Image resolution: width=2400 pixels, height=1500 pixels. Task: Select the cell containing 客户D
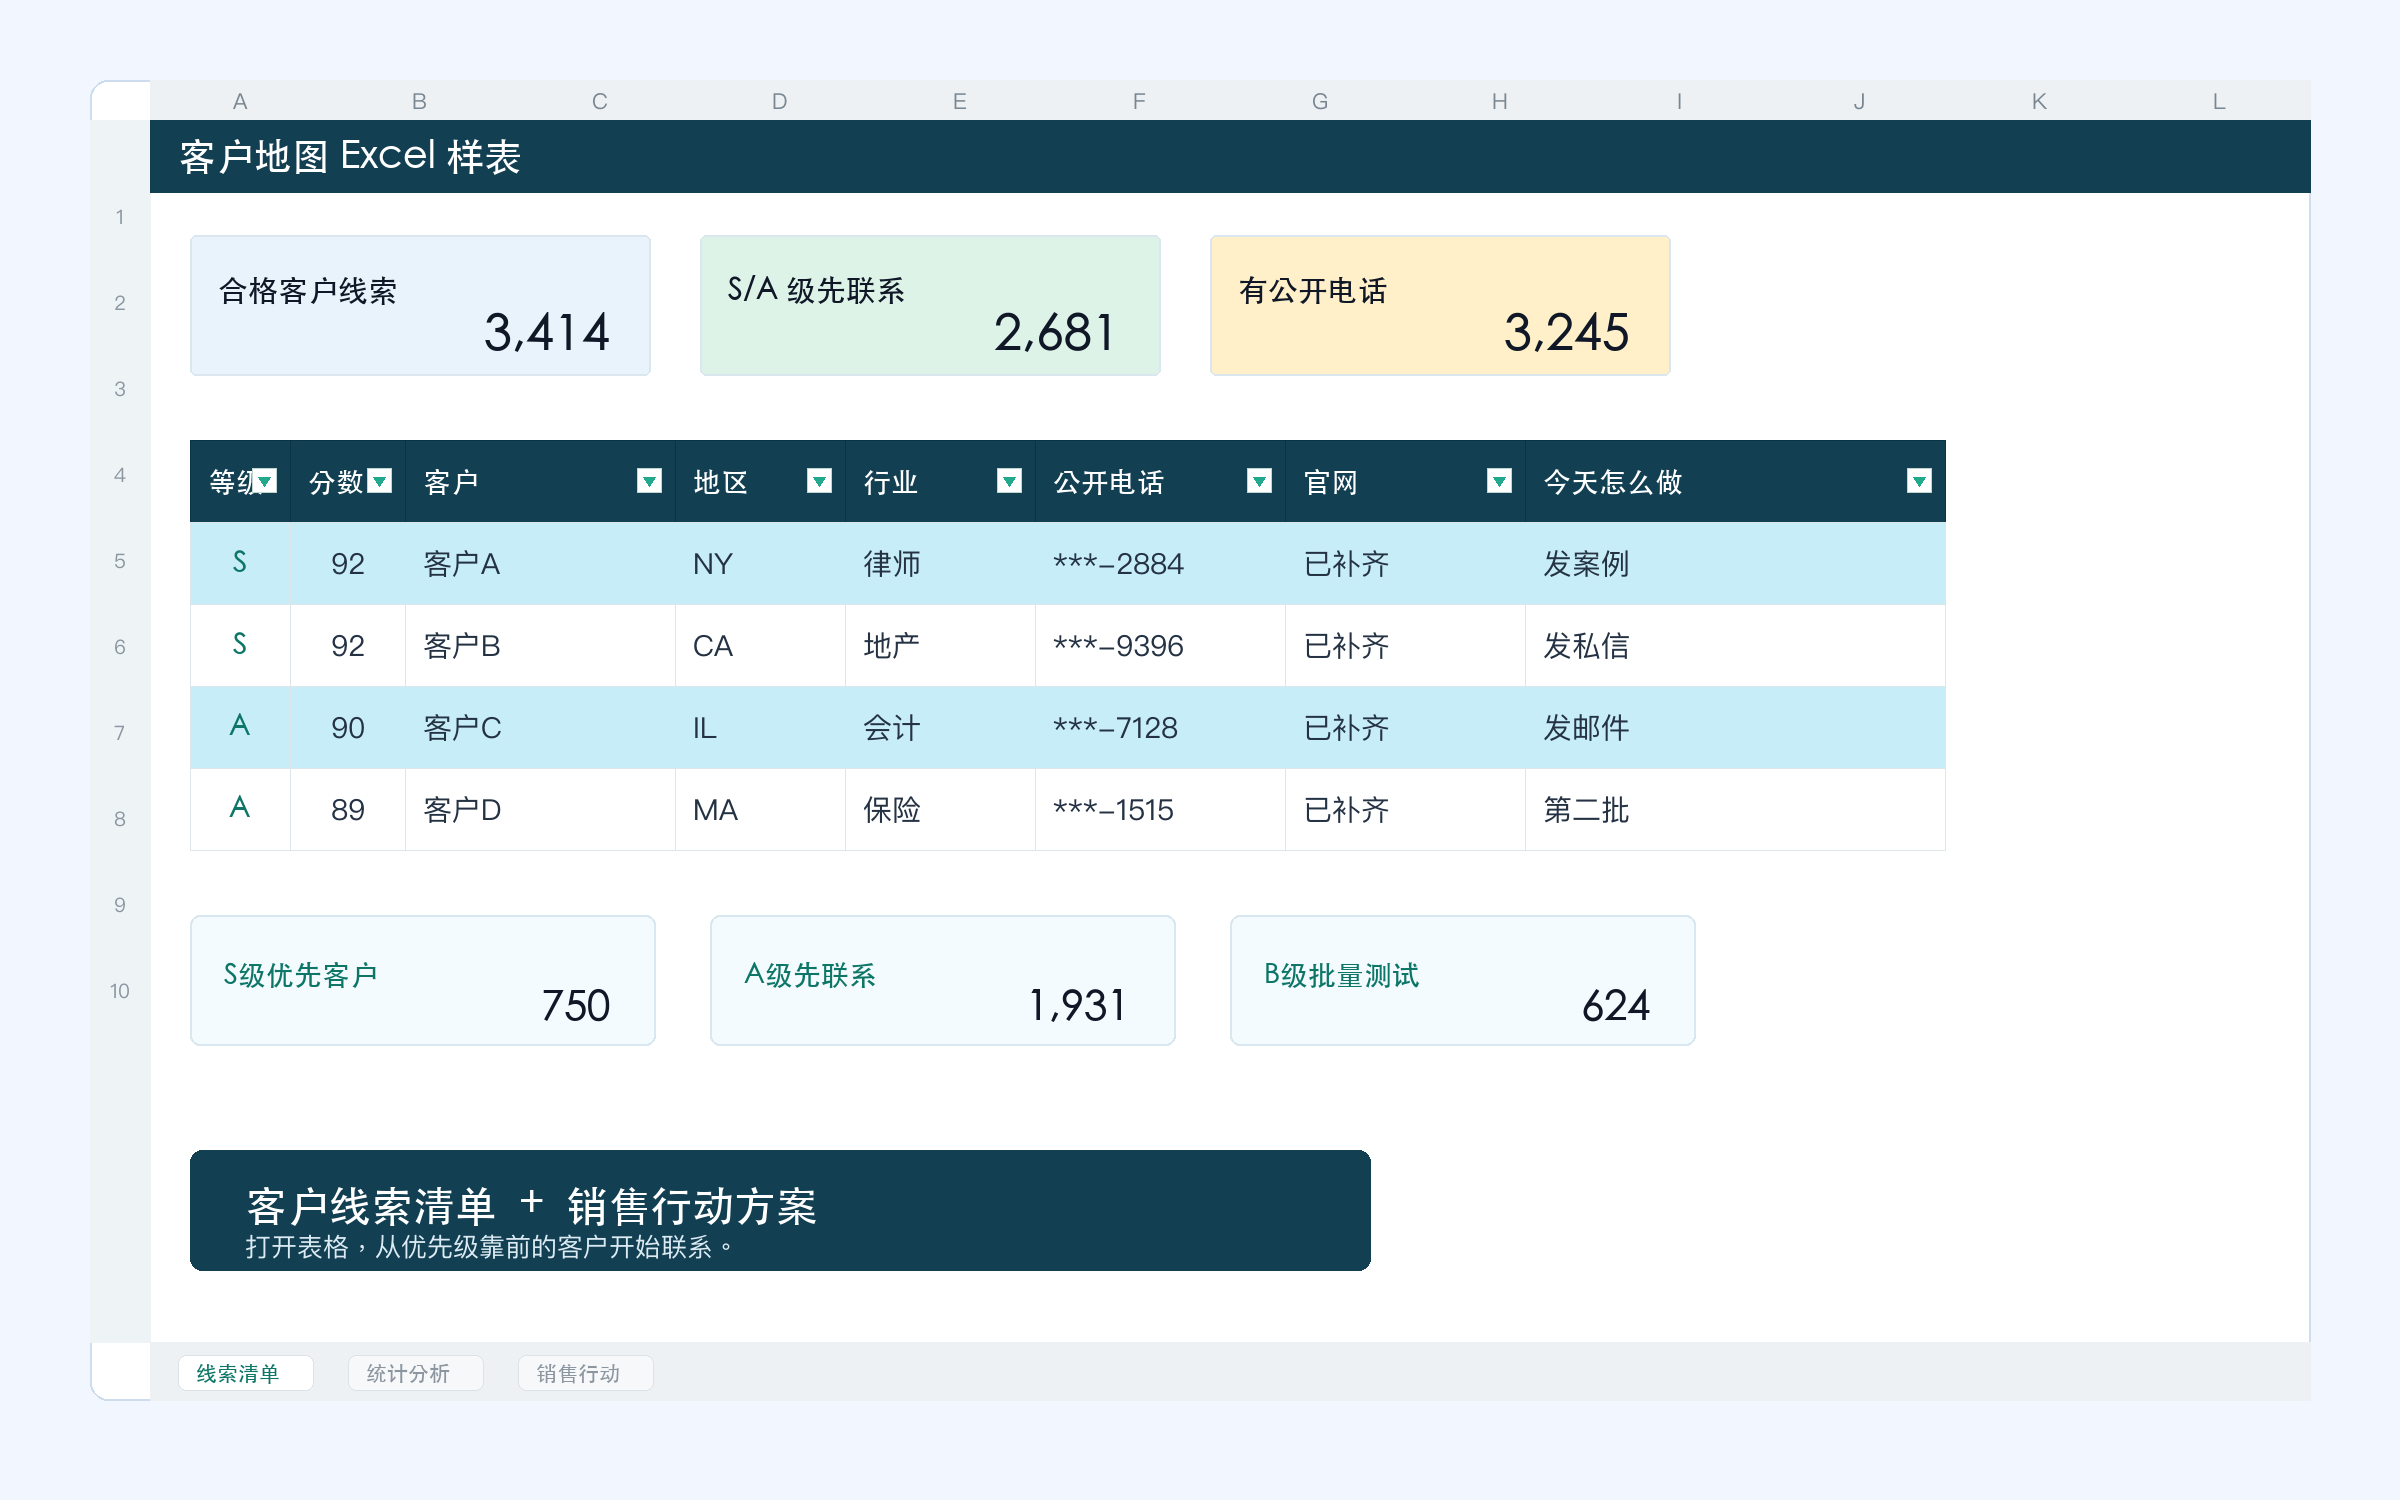pyautogui.click(x=540, y=810)
